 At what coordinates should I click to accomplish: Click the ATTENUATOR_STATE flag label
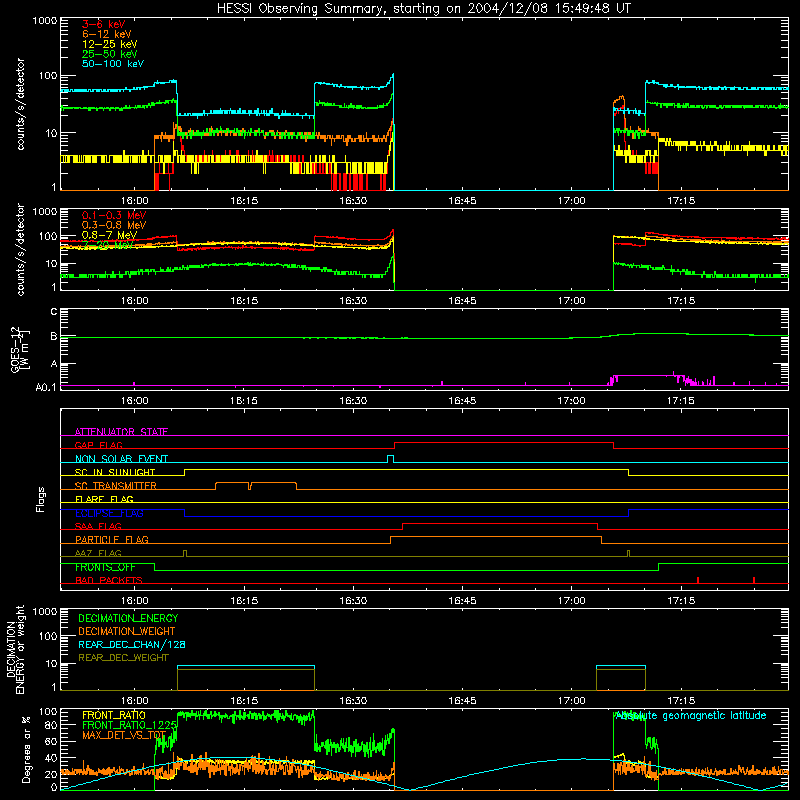point(121,432)
